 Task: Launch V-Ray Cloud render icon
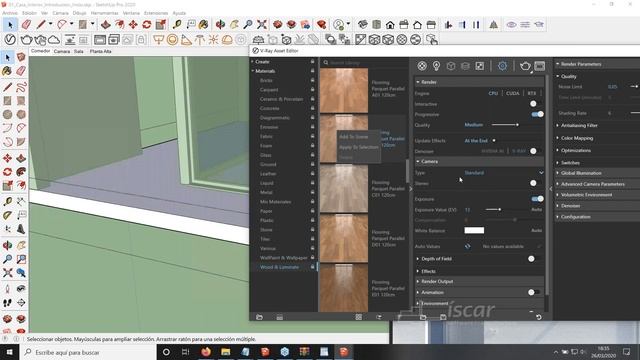[x=53, y=40]
